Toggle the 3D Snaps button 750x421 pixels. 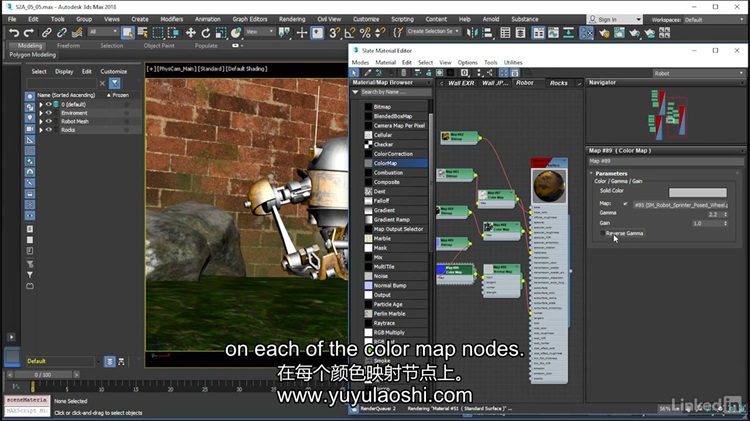(334, 33)
